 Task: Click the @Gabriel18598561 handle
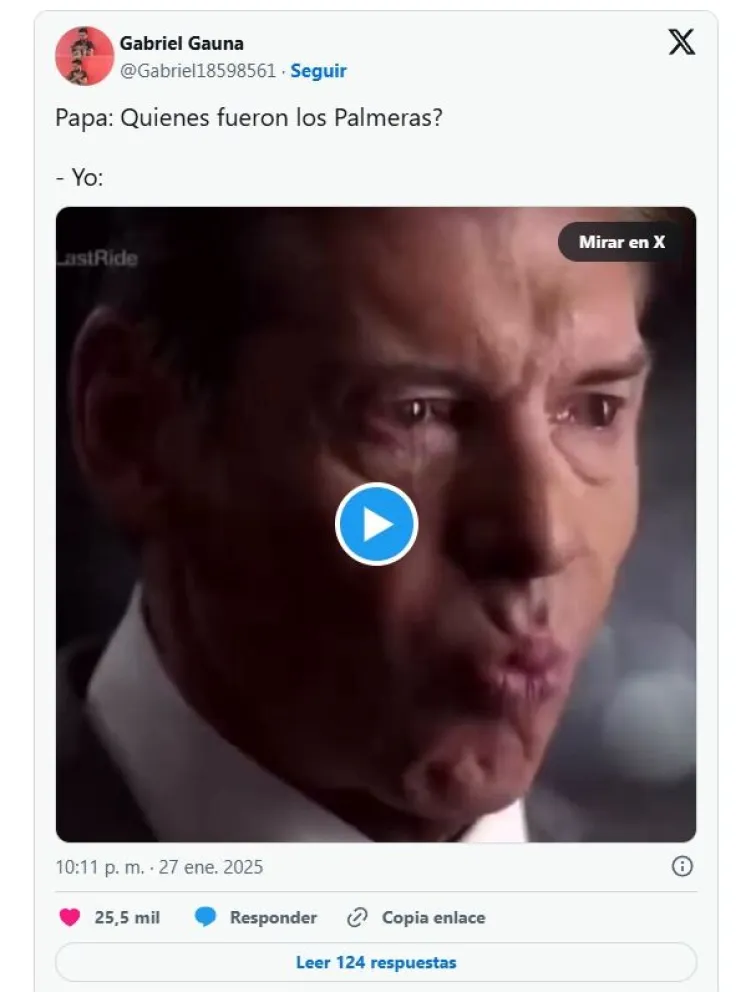pos(197,71)
